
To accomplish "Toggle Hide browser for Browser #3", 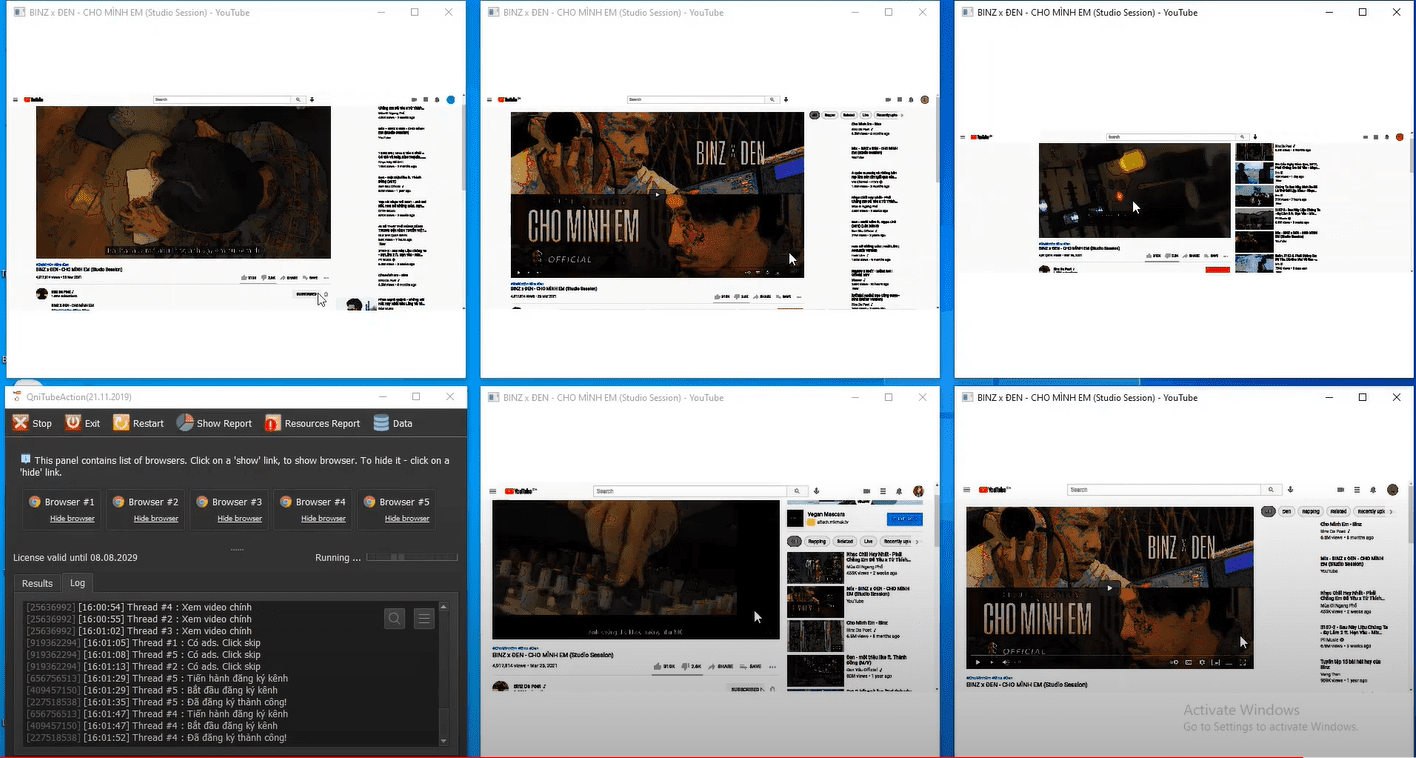I will click(x=240, y=519).
